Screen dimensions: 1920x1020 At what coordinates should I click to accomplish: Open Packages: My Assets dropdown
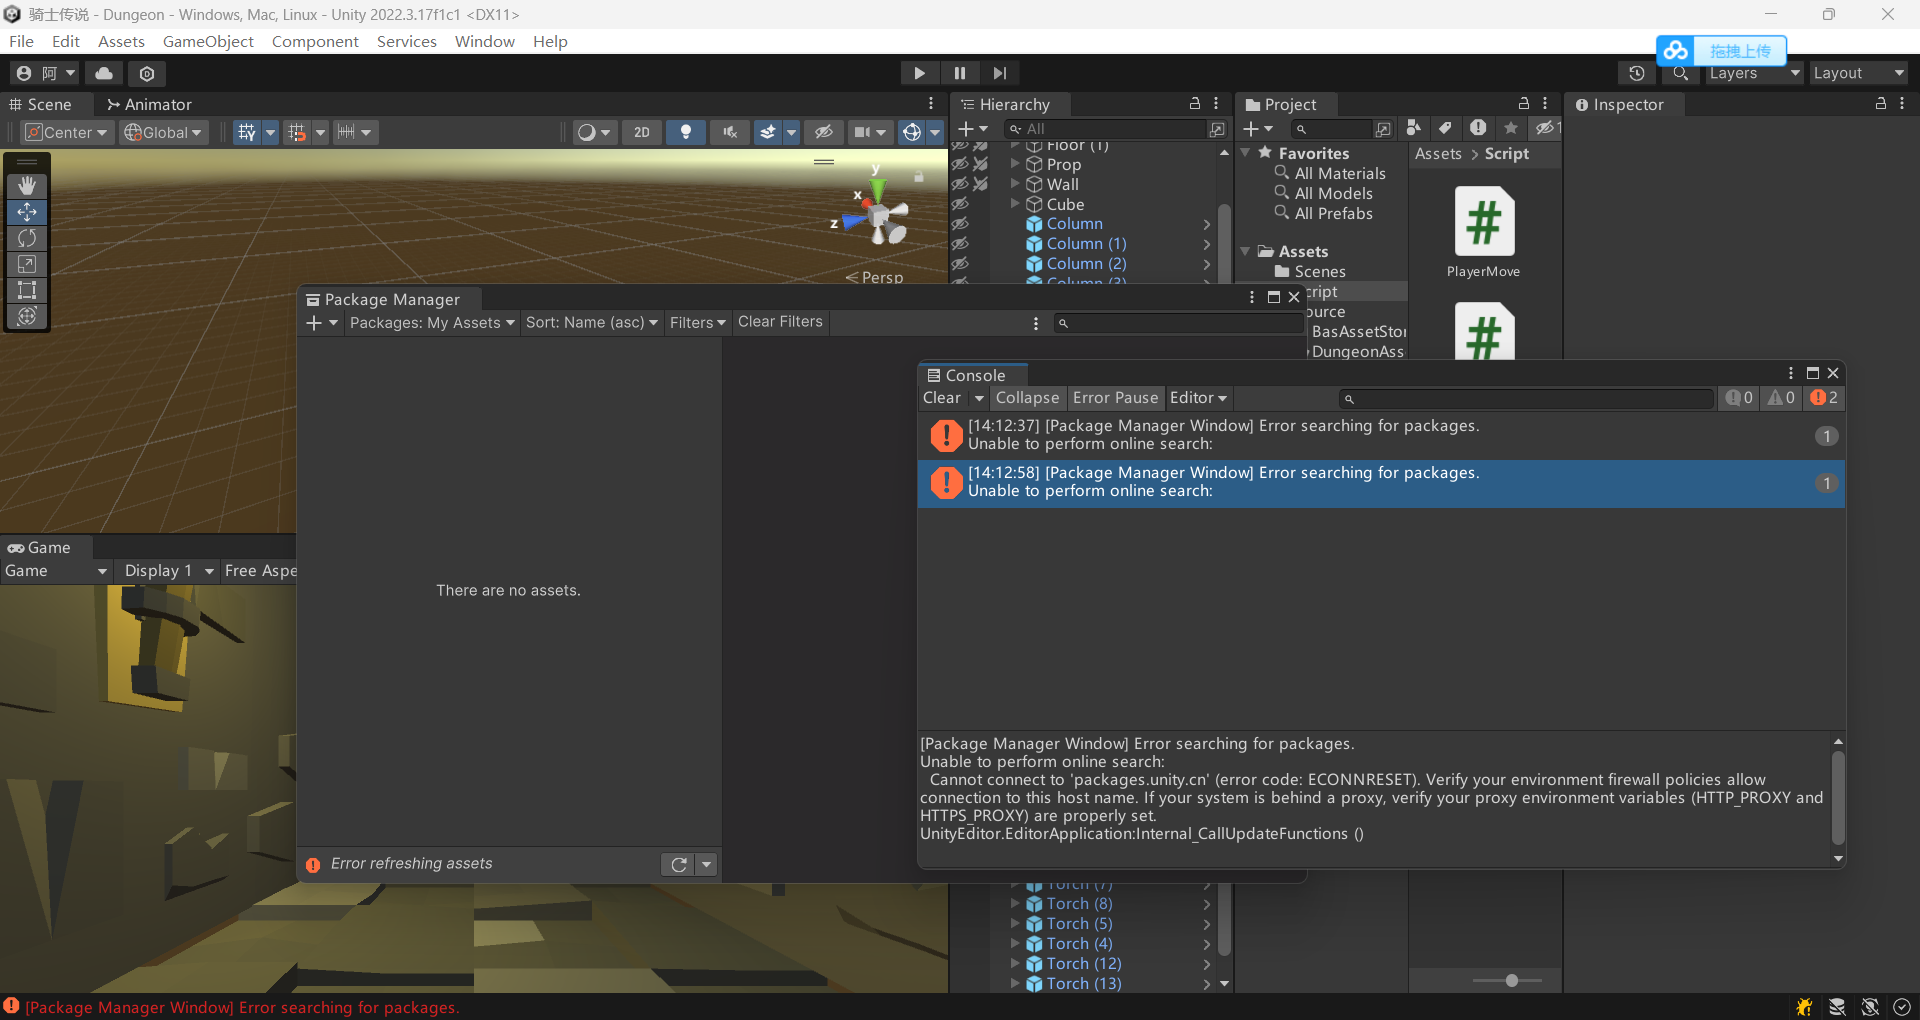click(x=432, y=323)
